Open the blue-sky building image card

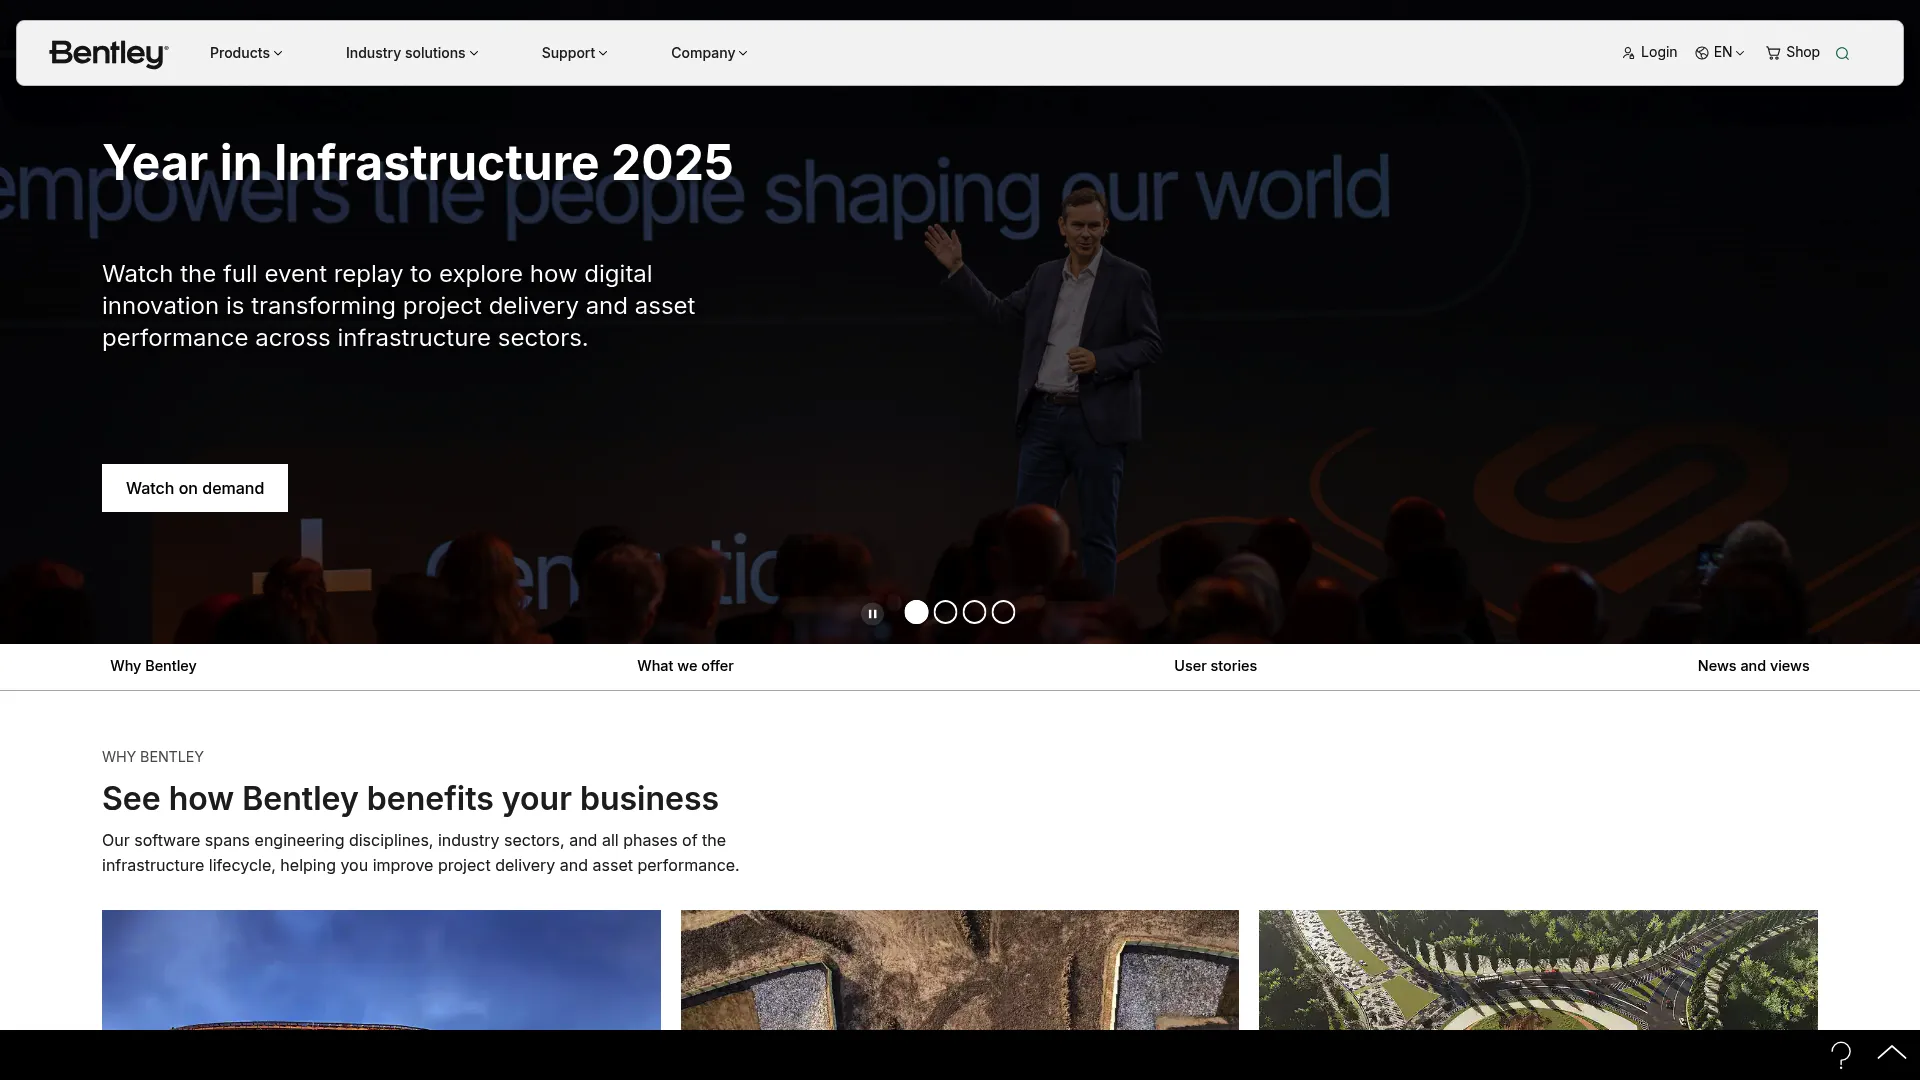point(381,970)
